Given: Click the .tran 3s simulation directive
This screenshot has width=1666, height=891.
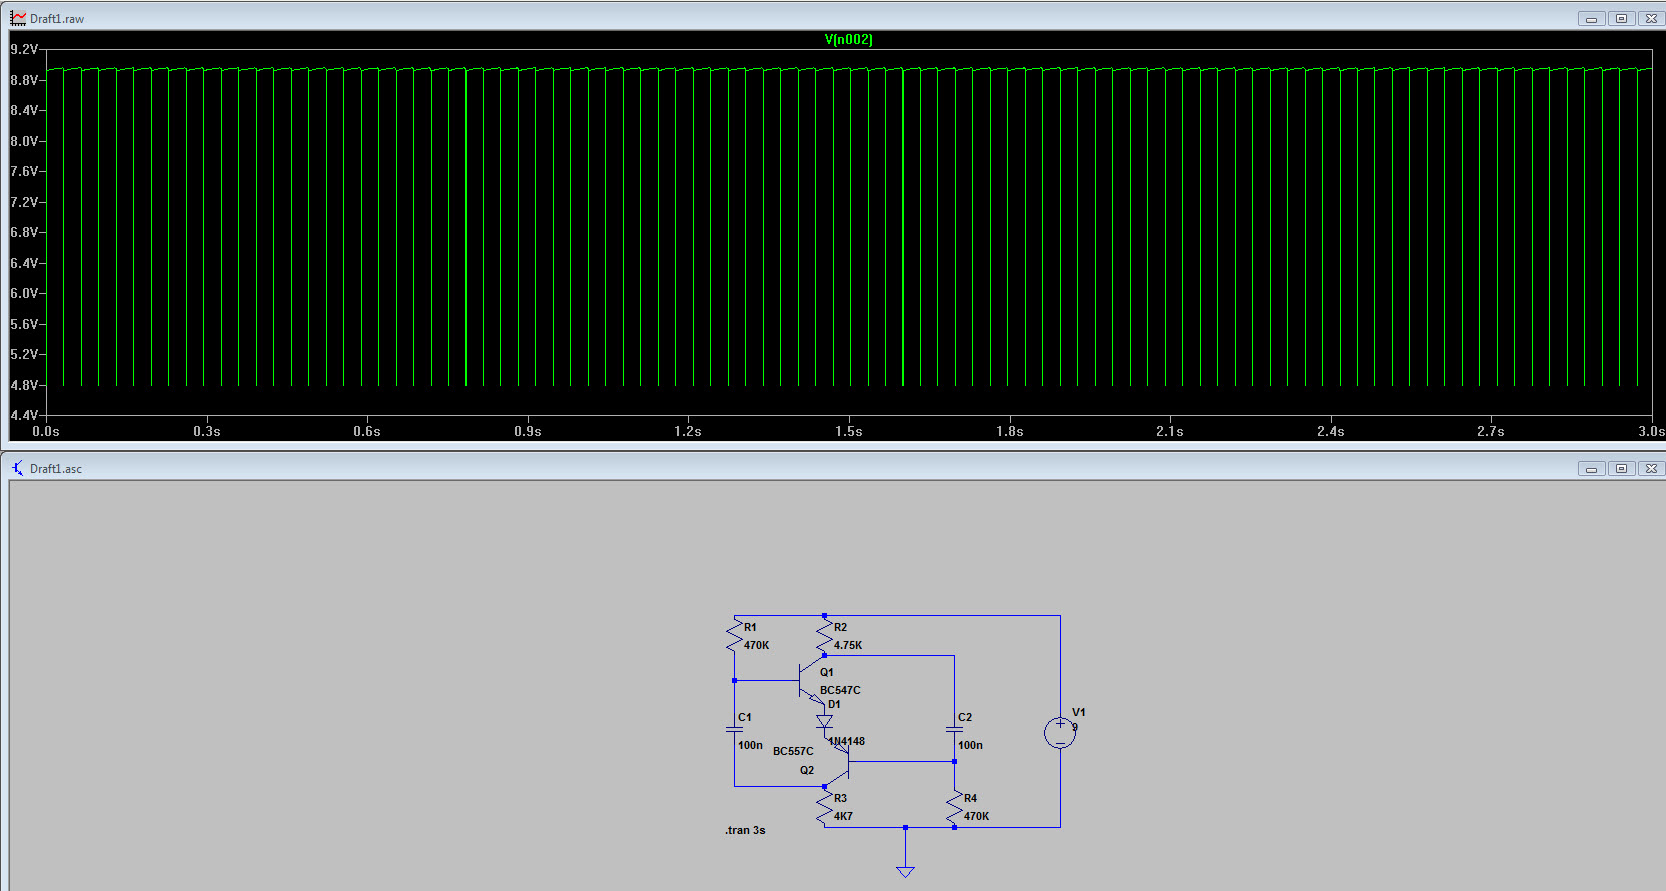Looking at the screenshot, I should (x=745, y=830).
